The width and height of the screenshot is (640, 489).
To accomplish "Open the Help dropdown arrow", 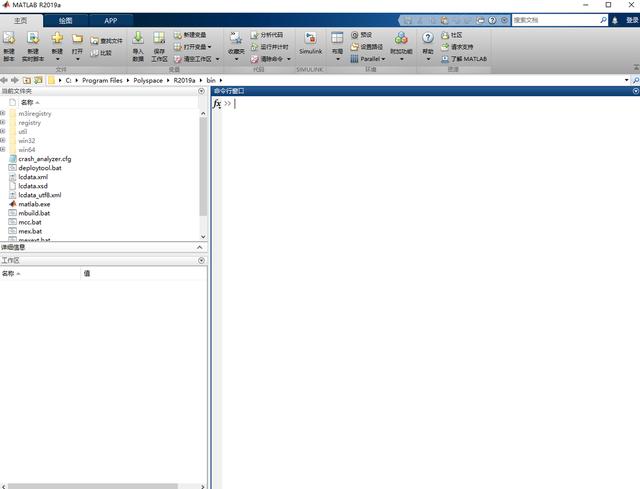I will click(x=428, y=60).
